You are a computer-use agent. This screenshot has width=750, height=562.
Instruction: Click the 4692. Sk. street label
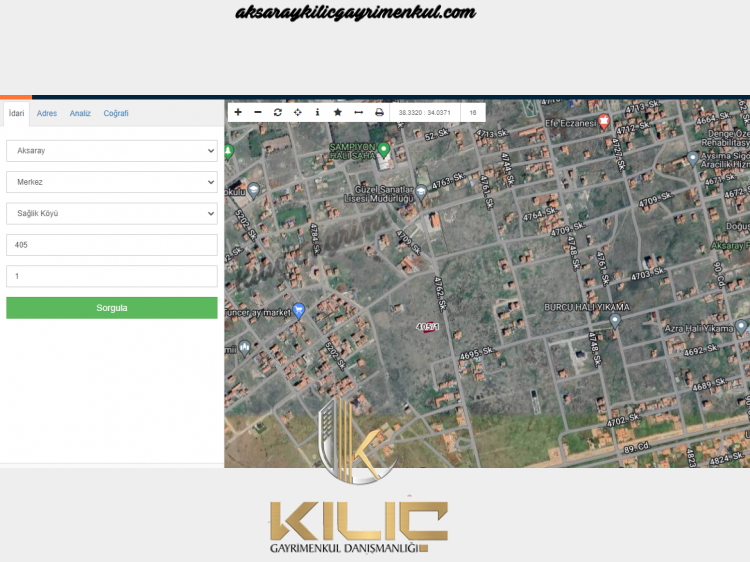[x=701, y=350]
